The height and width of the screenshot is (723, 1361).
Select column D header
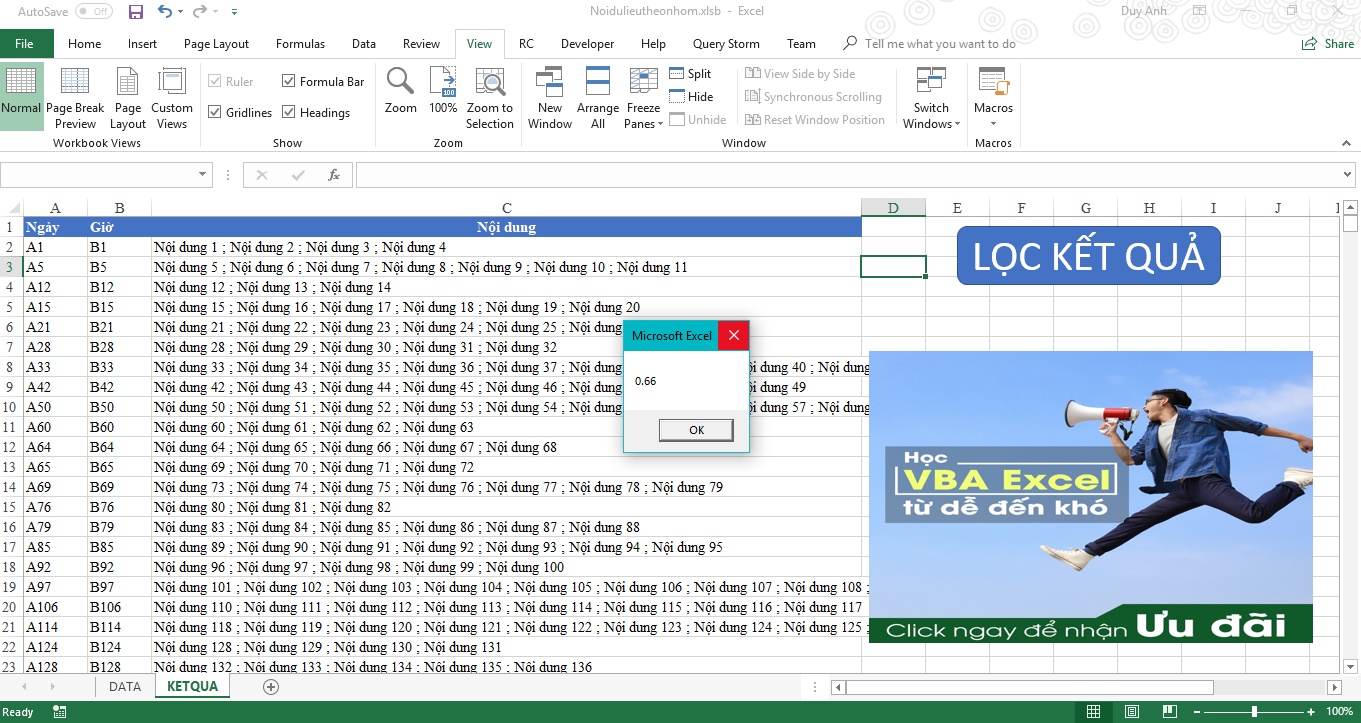pyautogui.click(x=893, y=208)
